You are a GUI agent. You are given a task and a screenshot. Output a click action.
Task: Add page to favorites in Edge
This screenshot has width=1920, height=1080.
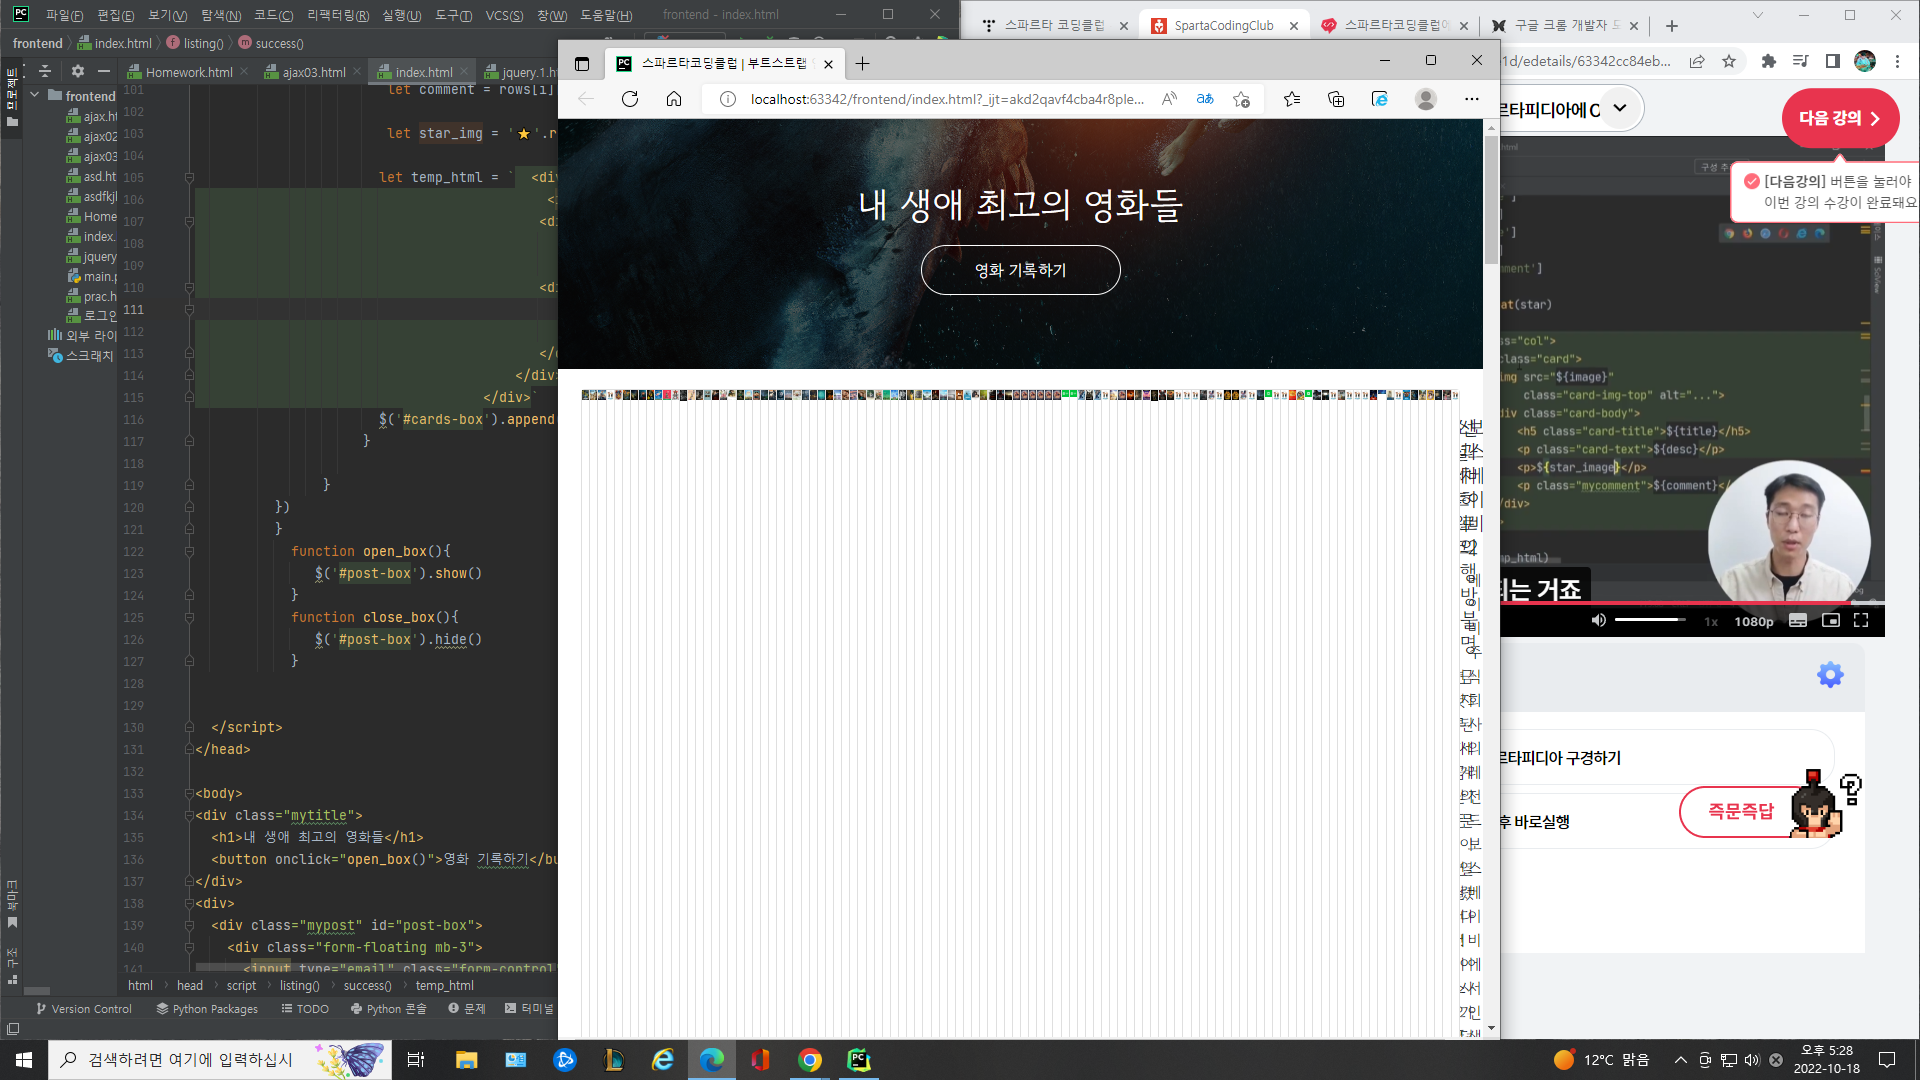click(x=1242, y=99)
